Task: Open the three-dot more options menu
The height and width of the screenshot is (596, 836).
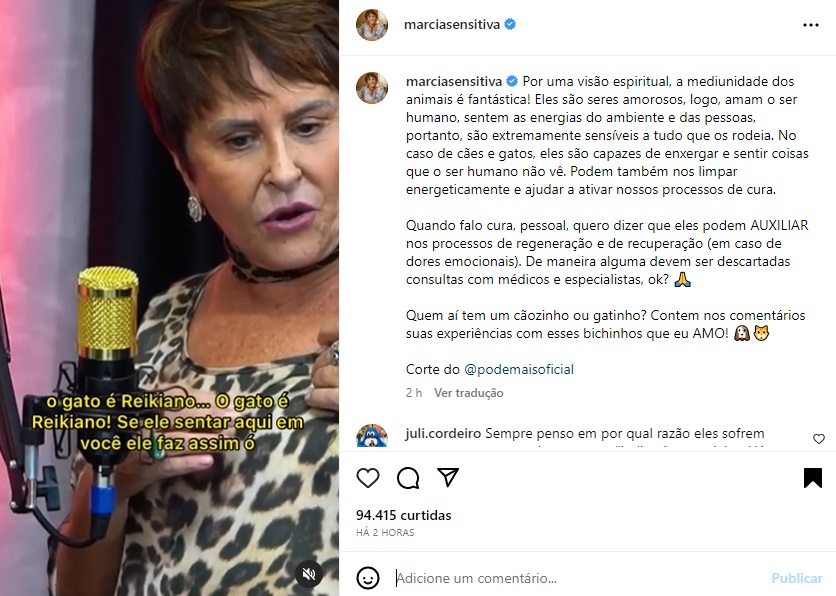Action: [811, 25]
